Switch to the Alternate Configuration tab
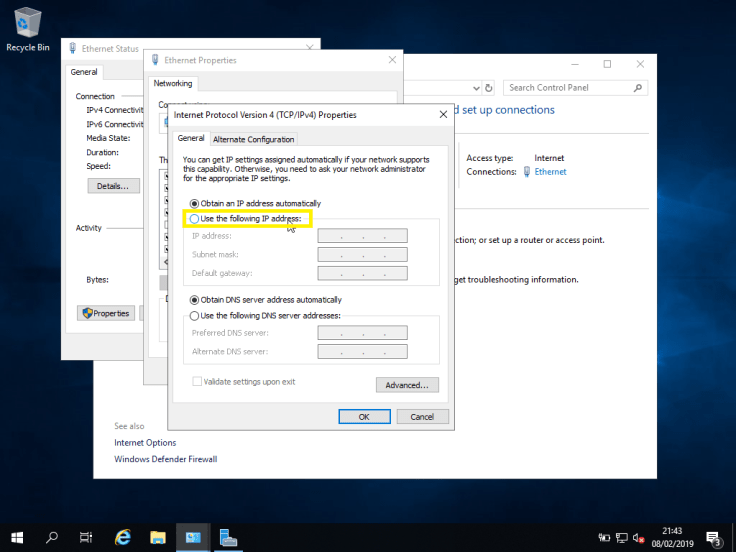736x552 pixels. [x=254, y=139]
